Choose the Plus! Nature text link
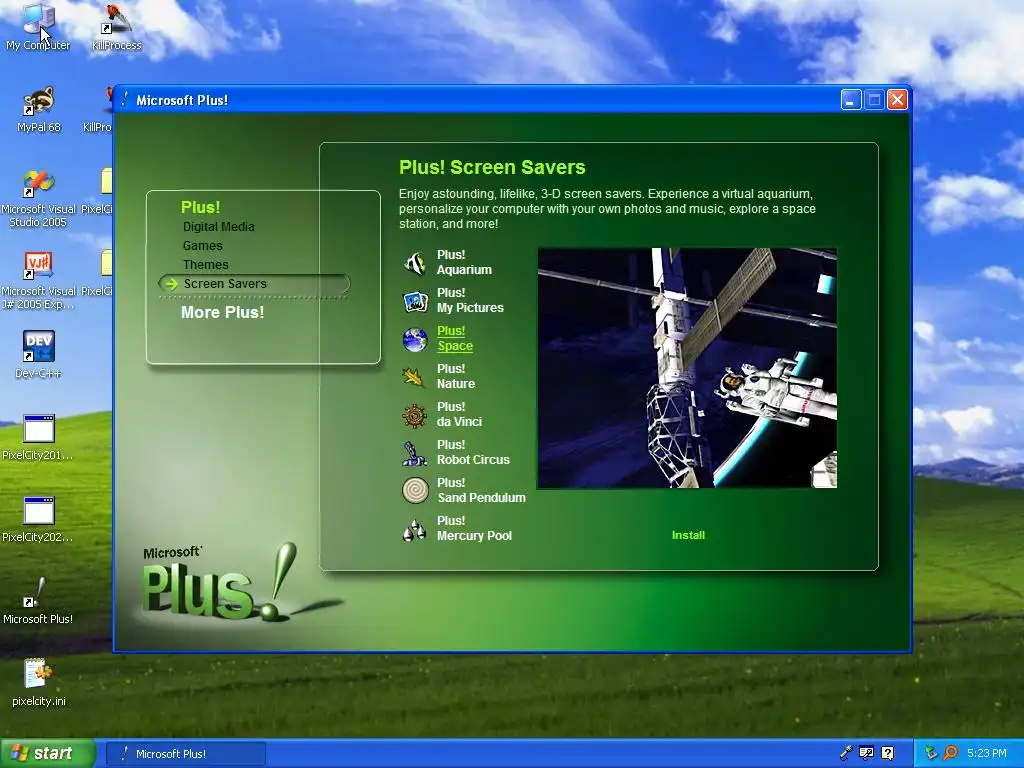 456,376
